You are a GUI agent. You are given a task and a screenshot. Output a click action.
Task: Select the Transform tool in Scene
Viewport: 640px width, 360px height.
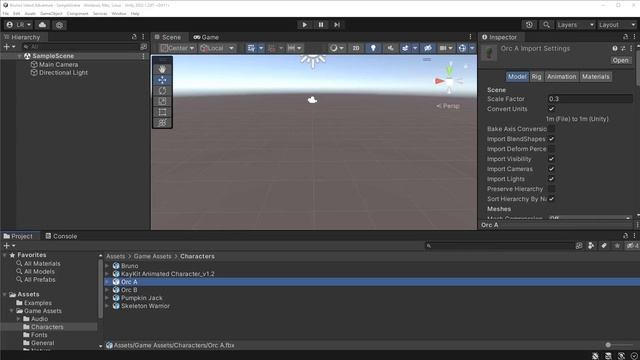(162, 122)
